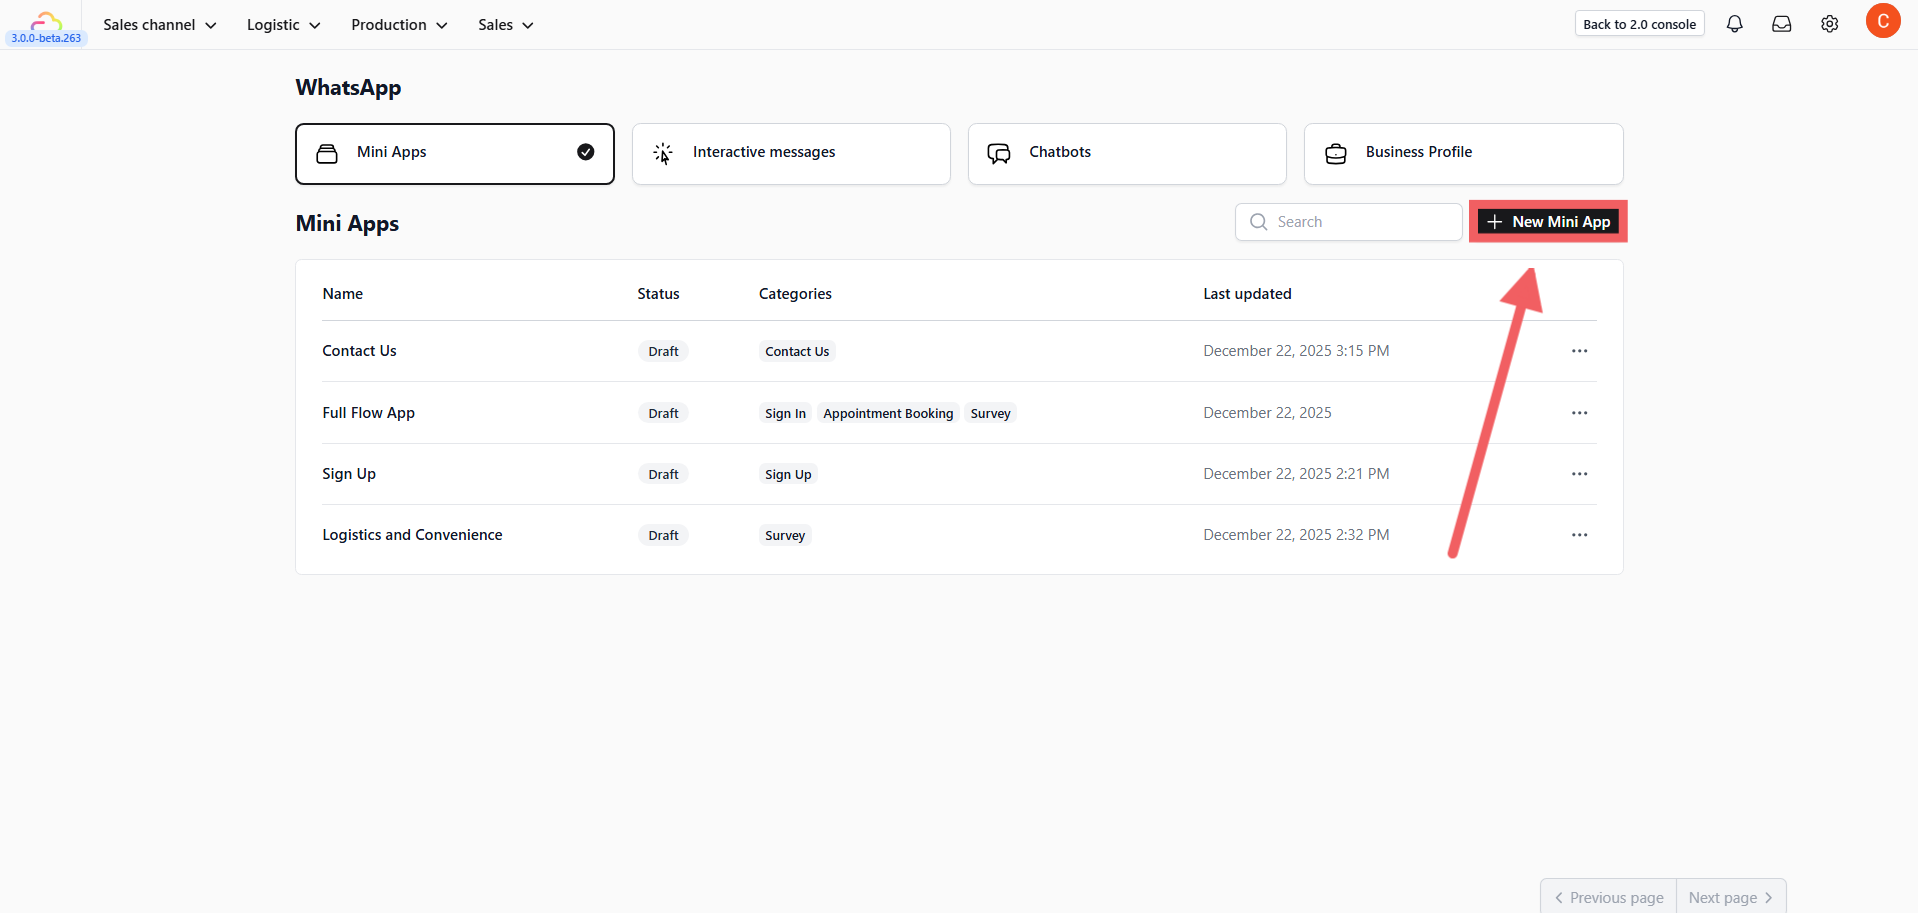Click the Draft badge in the Sign Up row

tap(663, 475)
